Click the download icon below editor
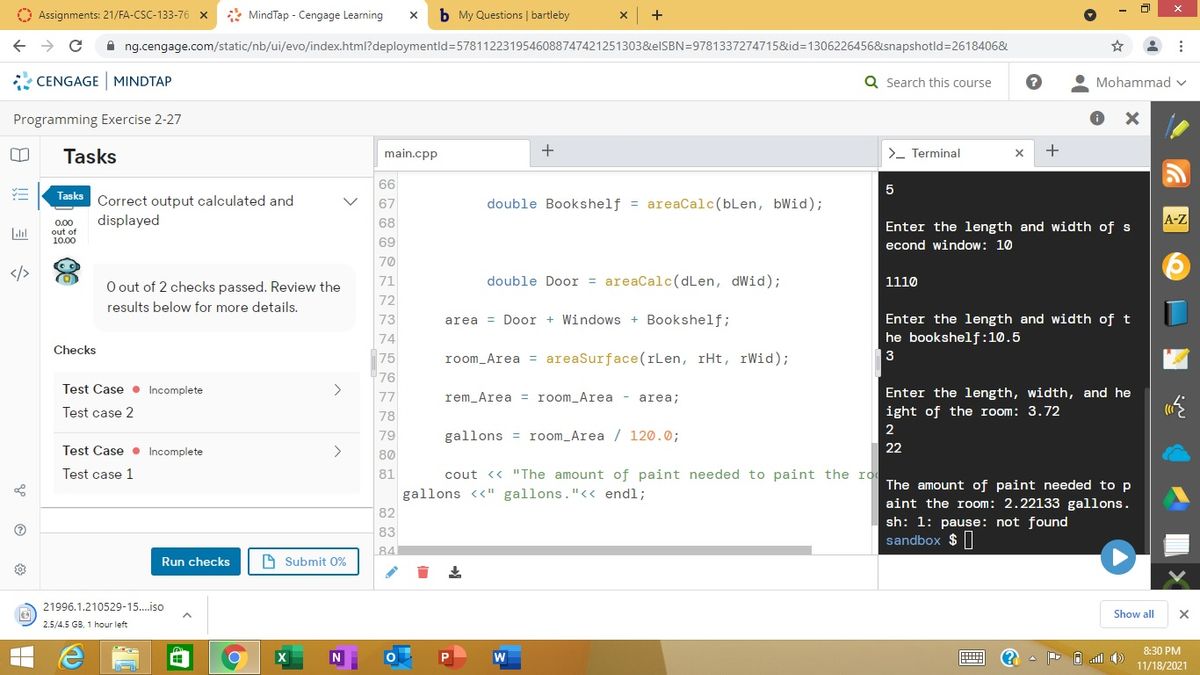 point(453,573)
